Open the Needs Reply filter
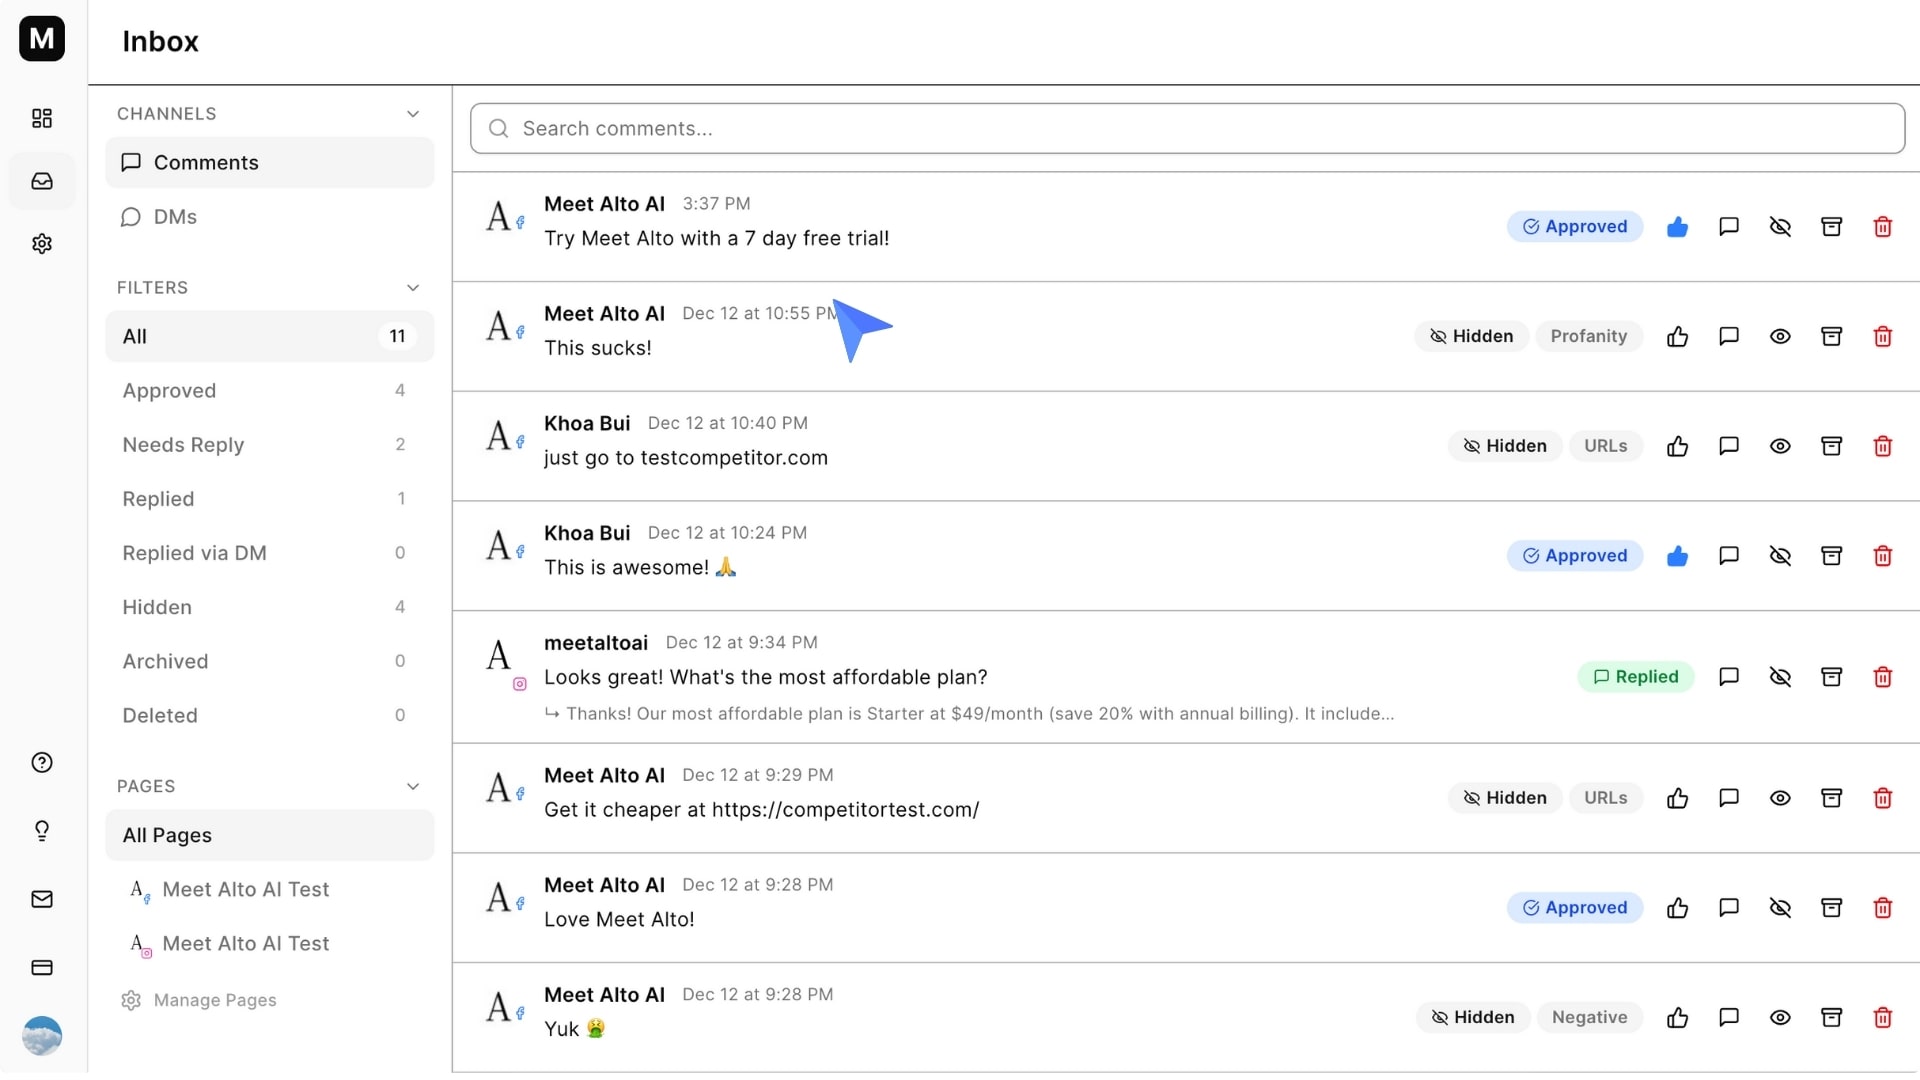This screenshot has height=1080, width=1920. pos(183,445)
